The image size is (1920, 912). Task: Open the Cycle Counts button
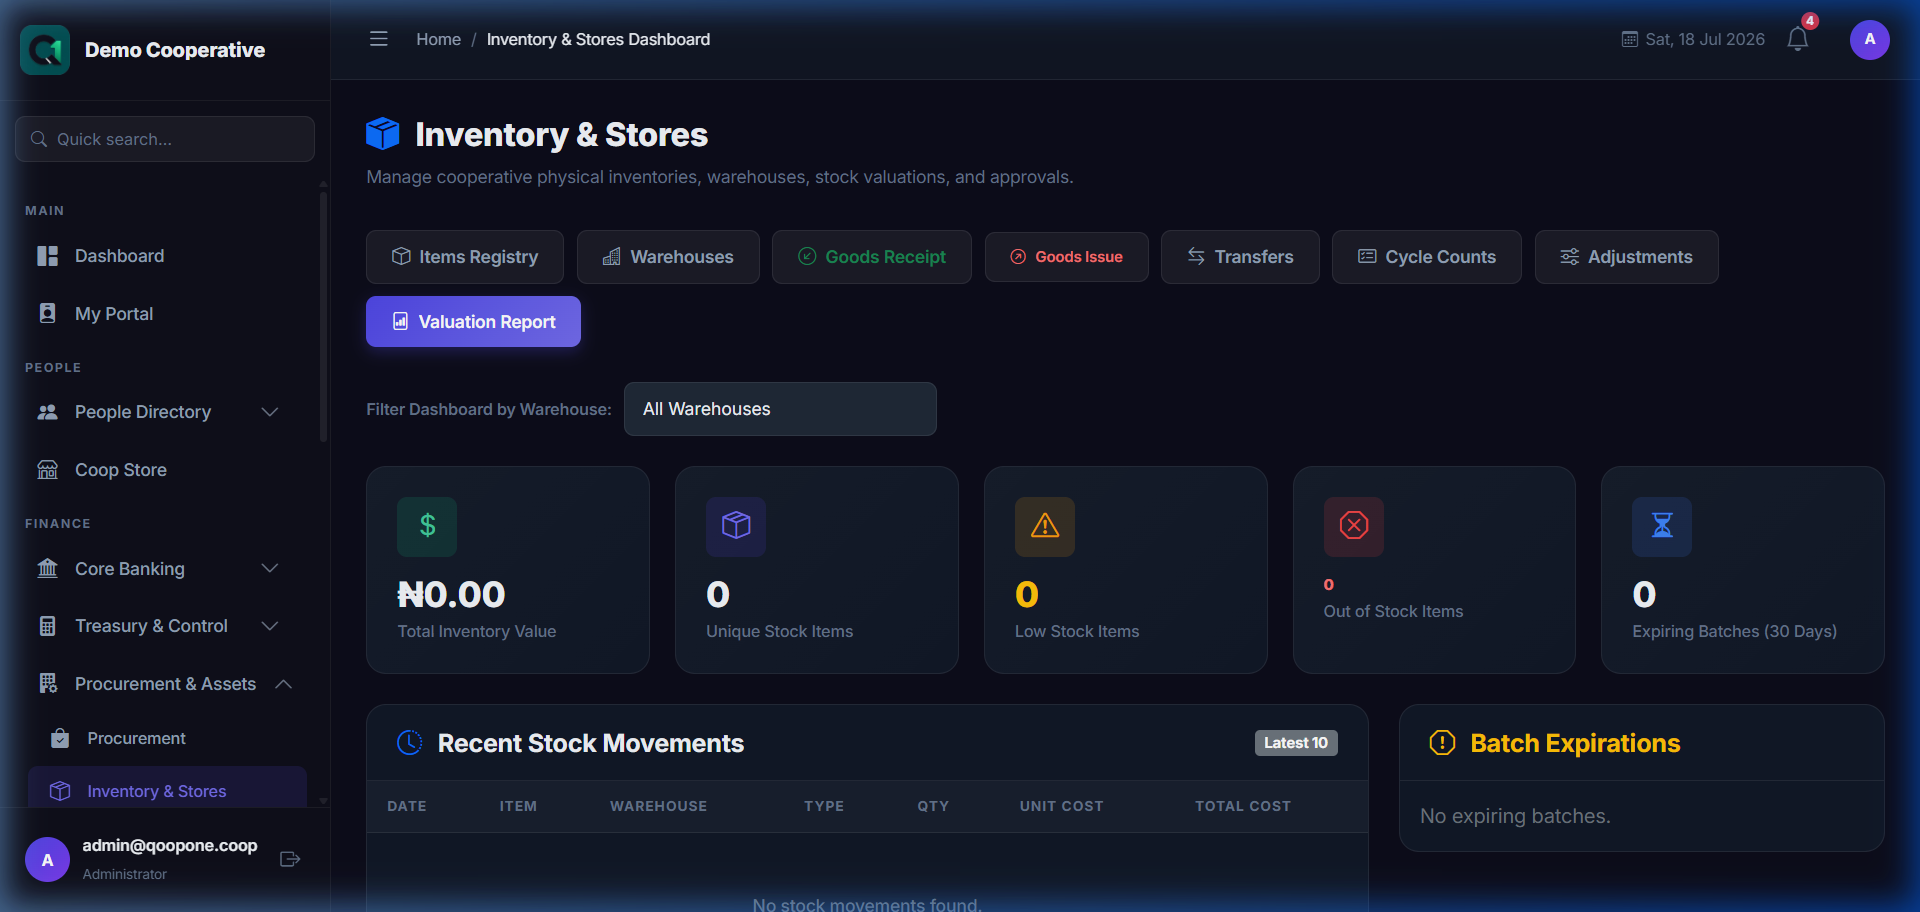[1427, 257]
